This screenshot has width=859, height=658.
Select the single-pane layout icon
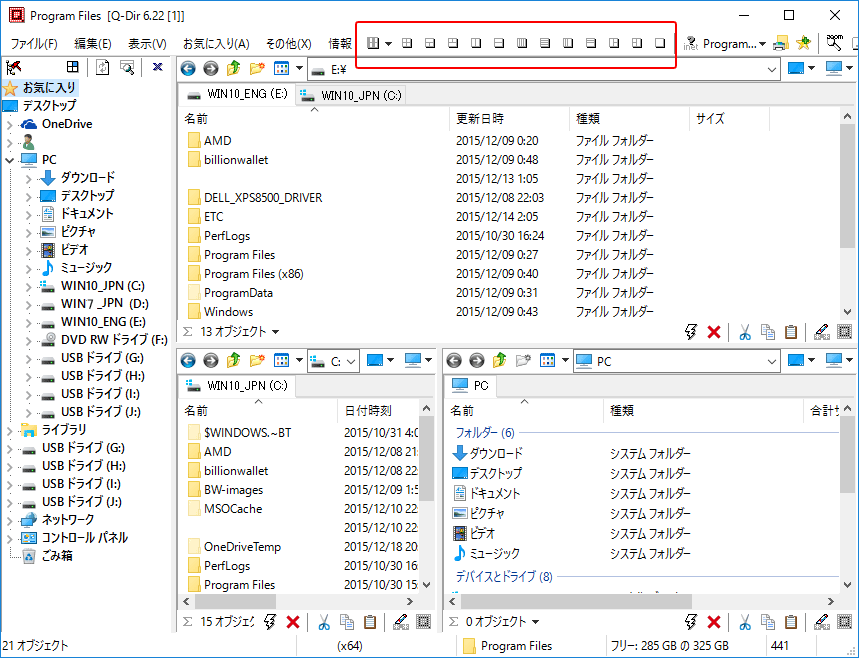point(660,43)
